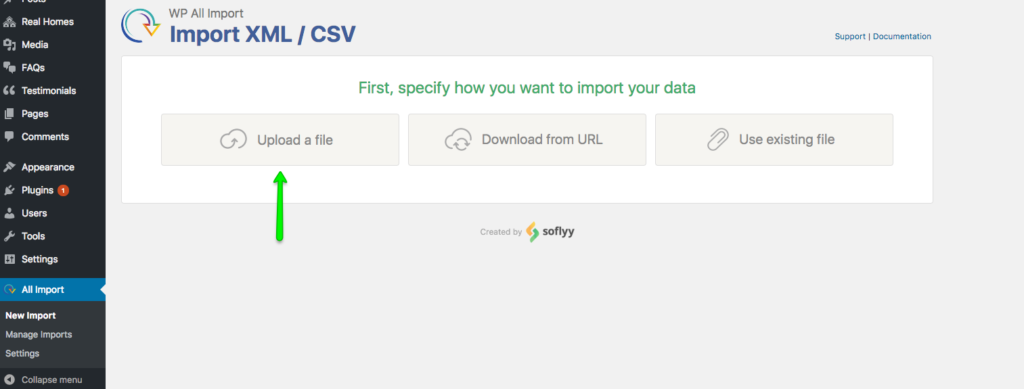Open the Support link

tap(850, 37)
